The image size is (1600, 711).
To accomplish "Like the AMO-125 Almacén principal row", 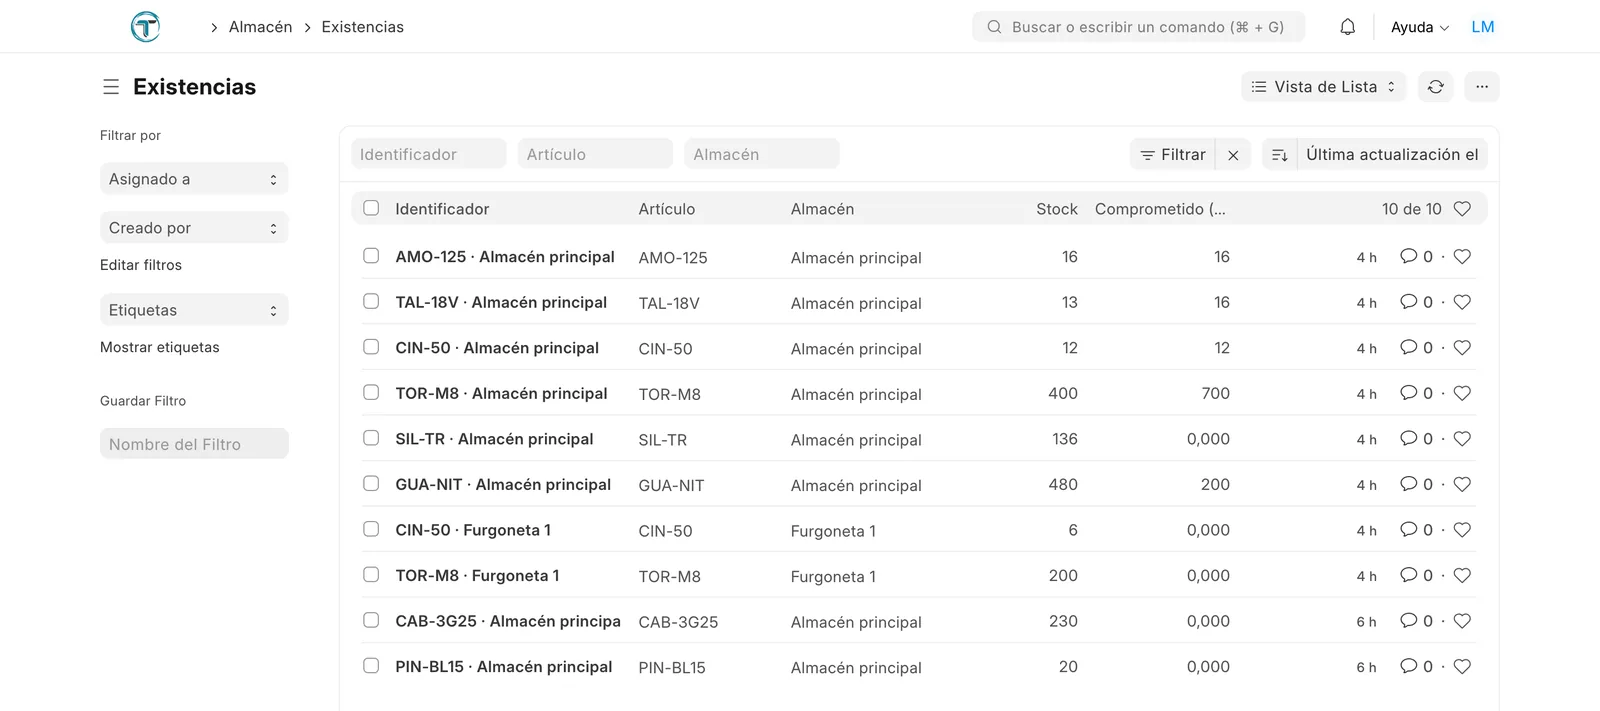I will click(1462, 257).
